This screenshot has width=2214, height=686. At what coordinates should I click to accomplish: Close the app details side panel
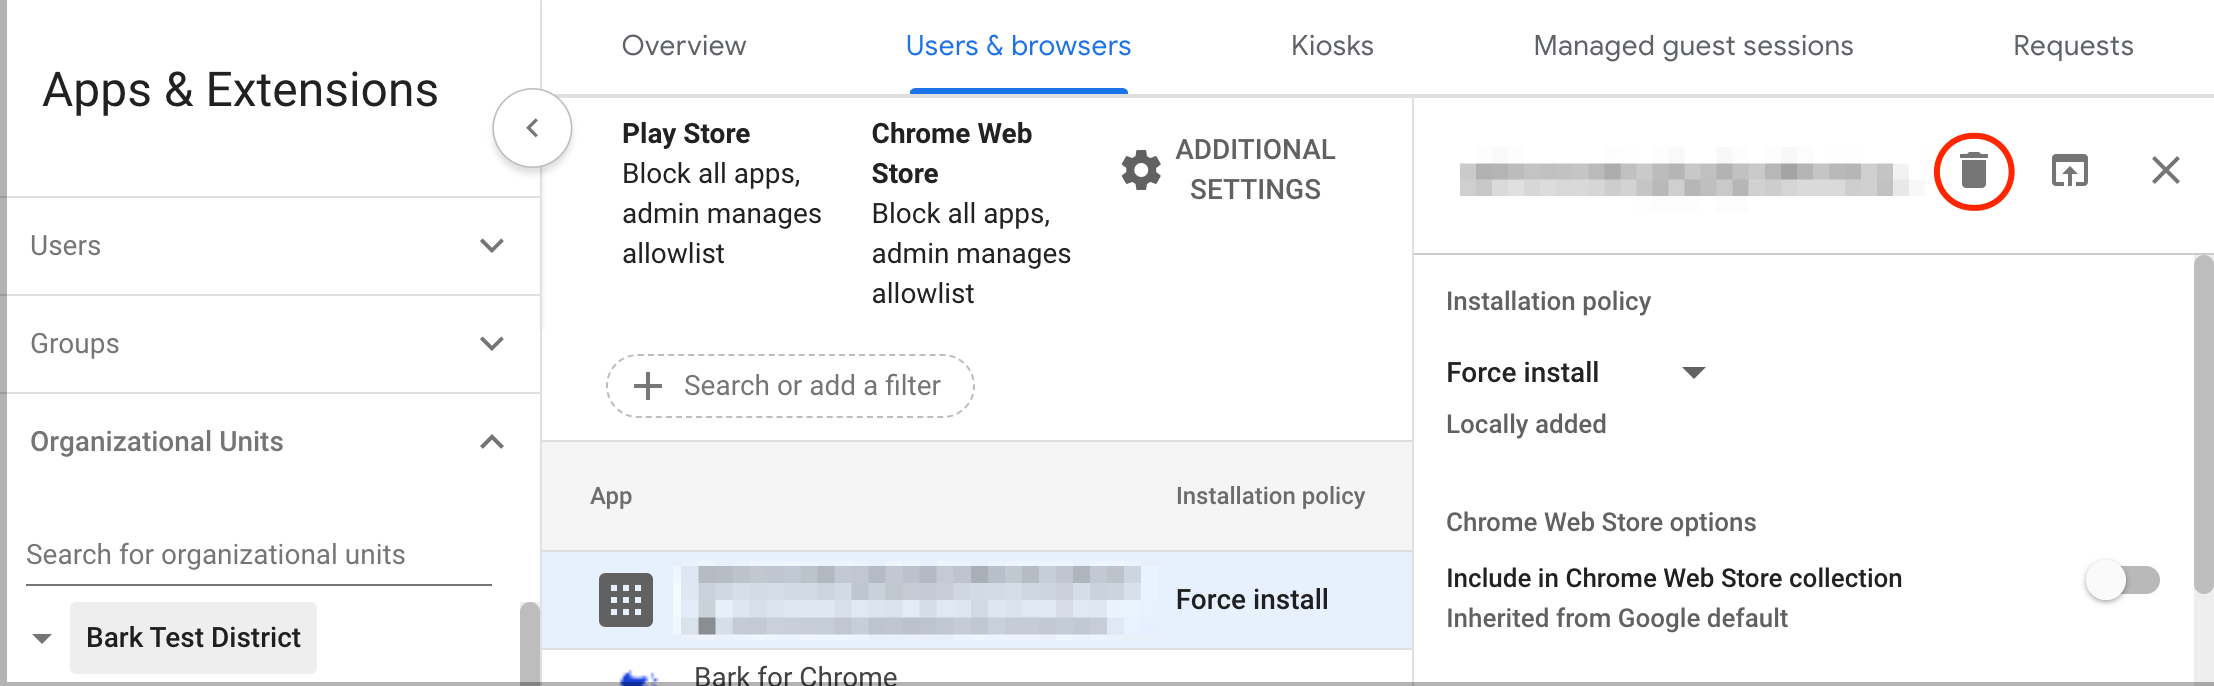2165,170
